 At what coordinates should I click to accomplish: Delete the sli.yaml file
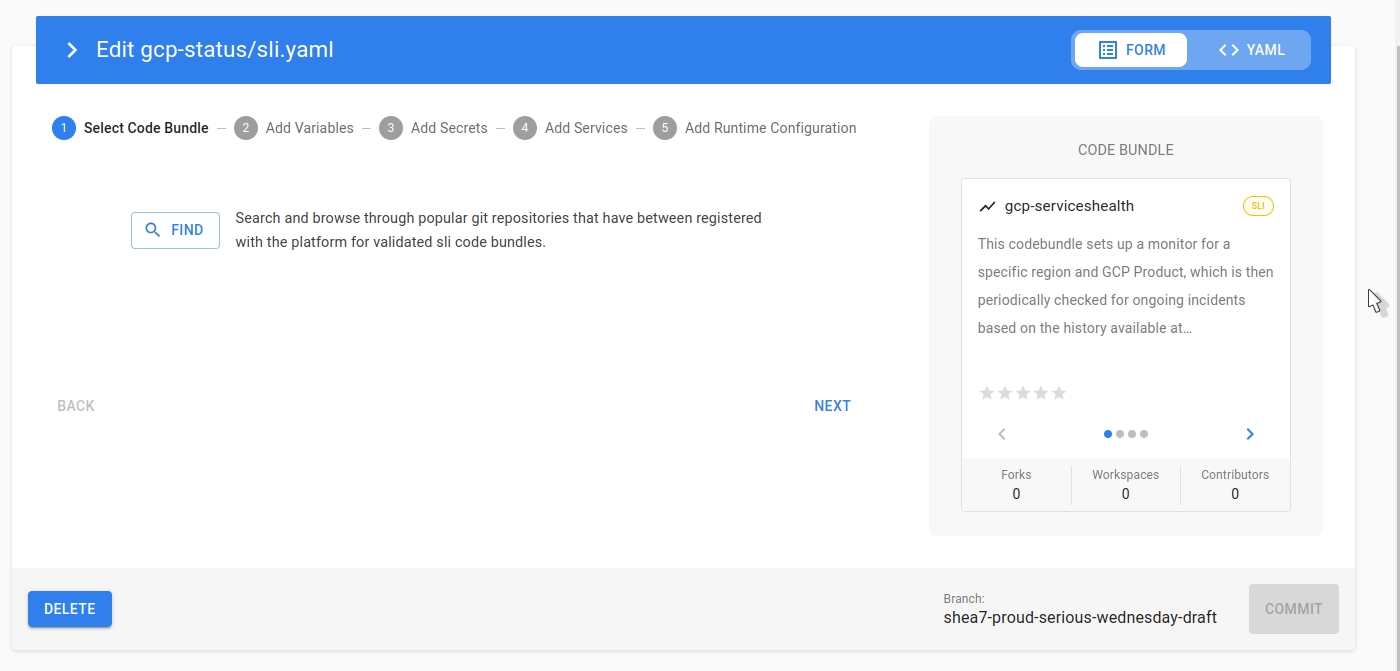[70, 609]
